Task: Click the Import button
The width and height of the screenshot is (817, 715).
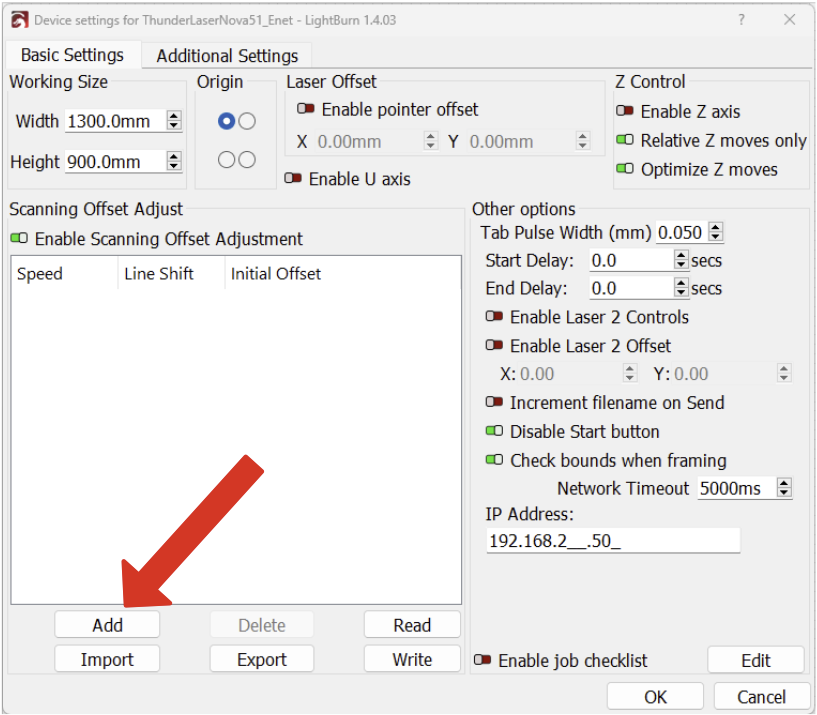Action: click(107, 660)
